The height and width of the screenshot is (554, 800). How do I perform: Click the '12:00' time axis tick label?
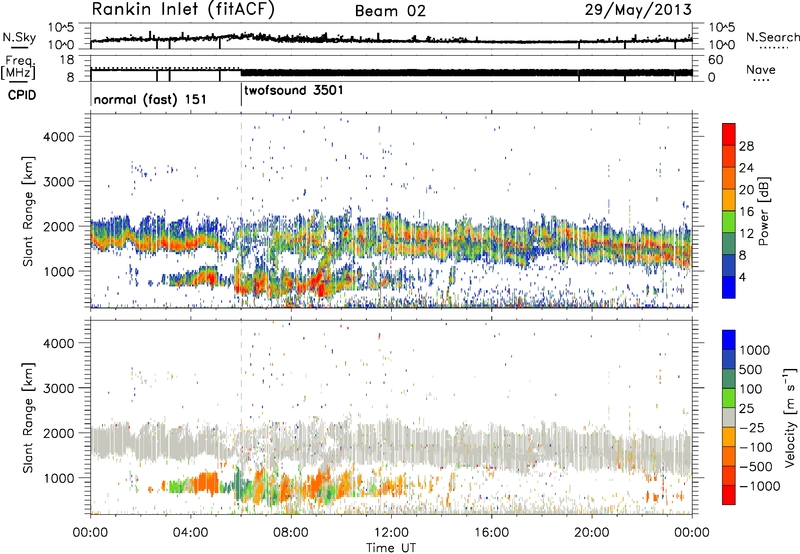pyautogui.click(x=391, y=533)
